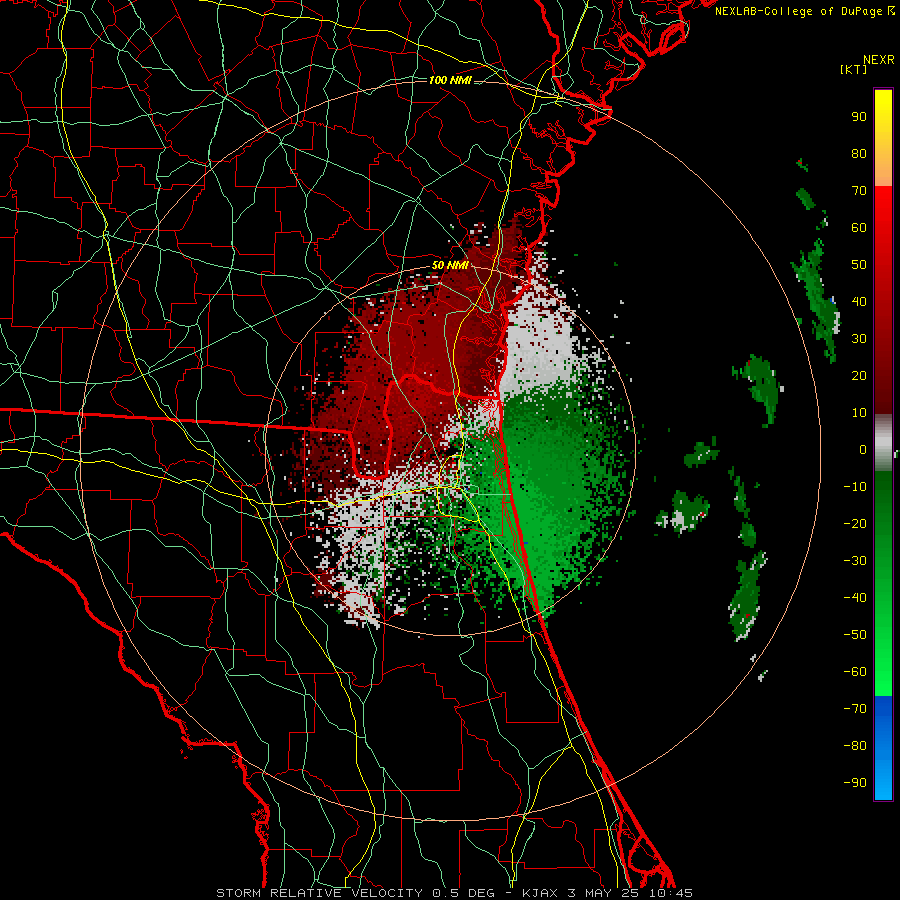900x900 pixels.
Task: Click the -40 scale value
Action: [855, 598]
